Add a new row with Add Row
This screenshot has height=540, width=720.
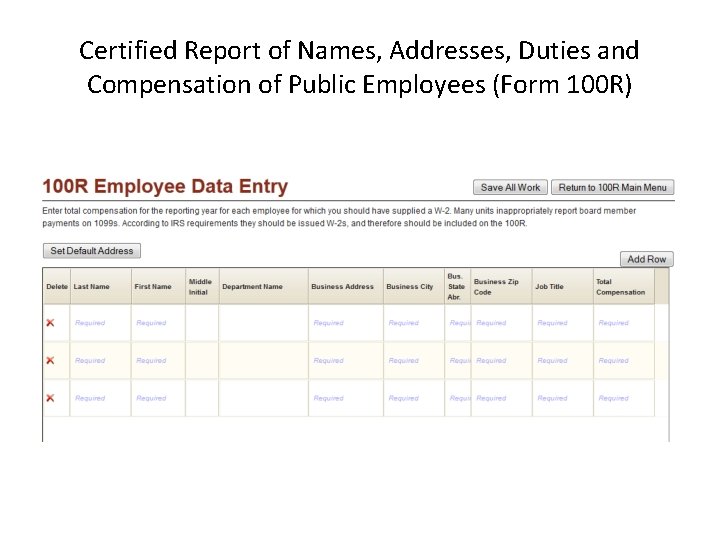click(647, 259)
